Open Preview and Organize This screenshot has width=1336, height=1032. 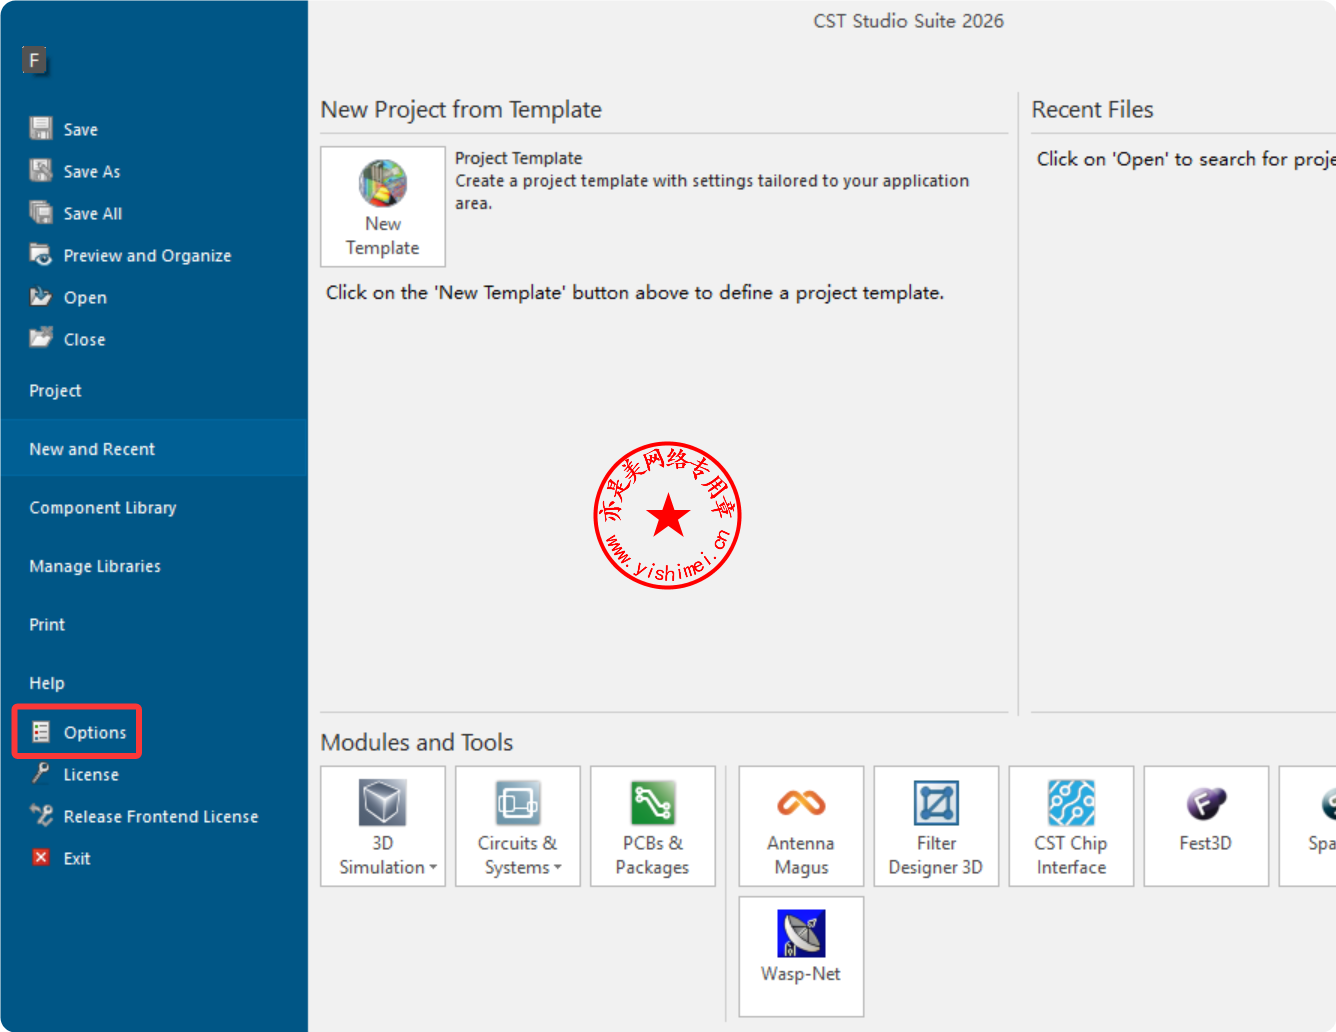(x=146, y=256)
